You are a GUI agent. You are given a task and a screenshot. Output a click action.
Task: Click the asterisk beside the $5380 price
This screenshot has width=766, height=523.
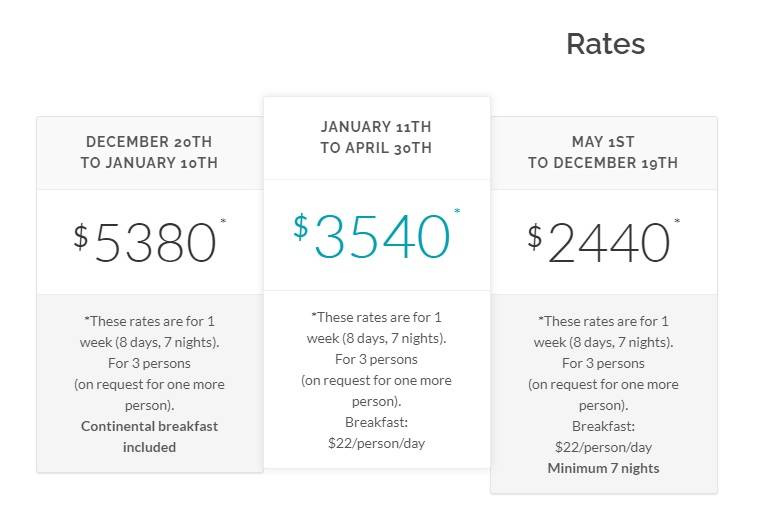coord(223,221)
